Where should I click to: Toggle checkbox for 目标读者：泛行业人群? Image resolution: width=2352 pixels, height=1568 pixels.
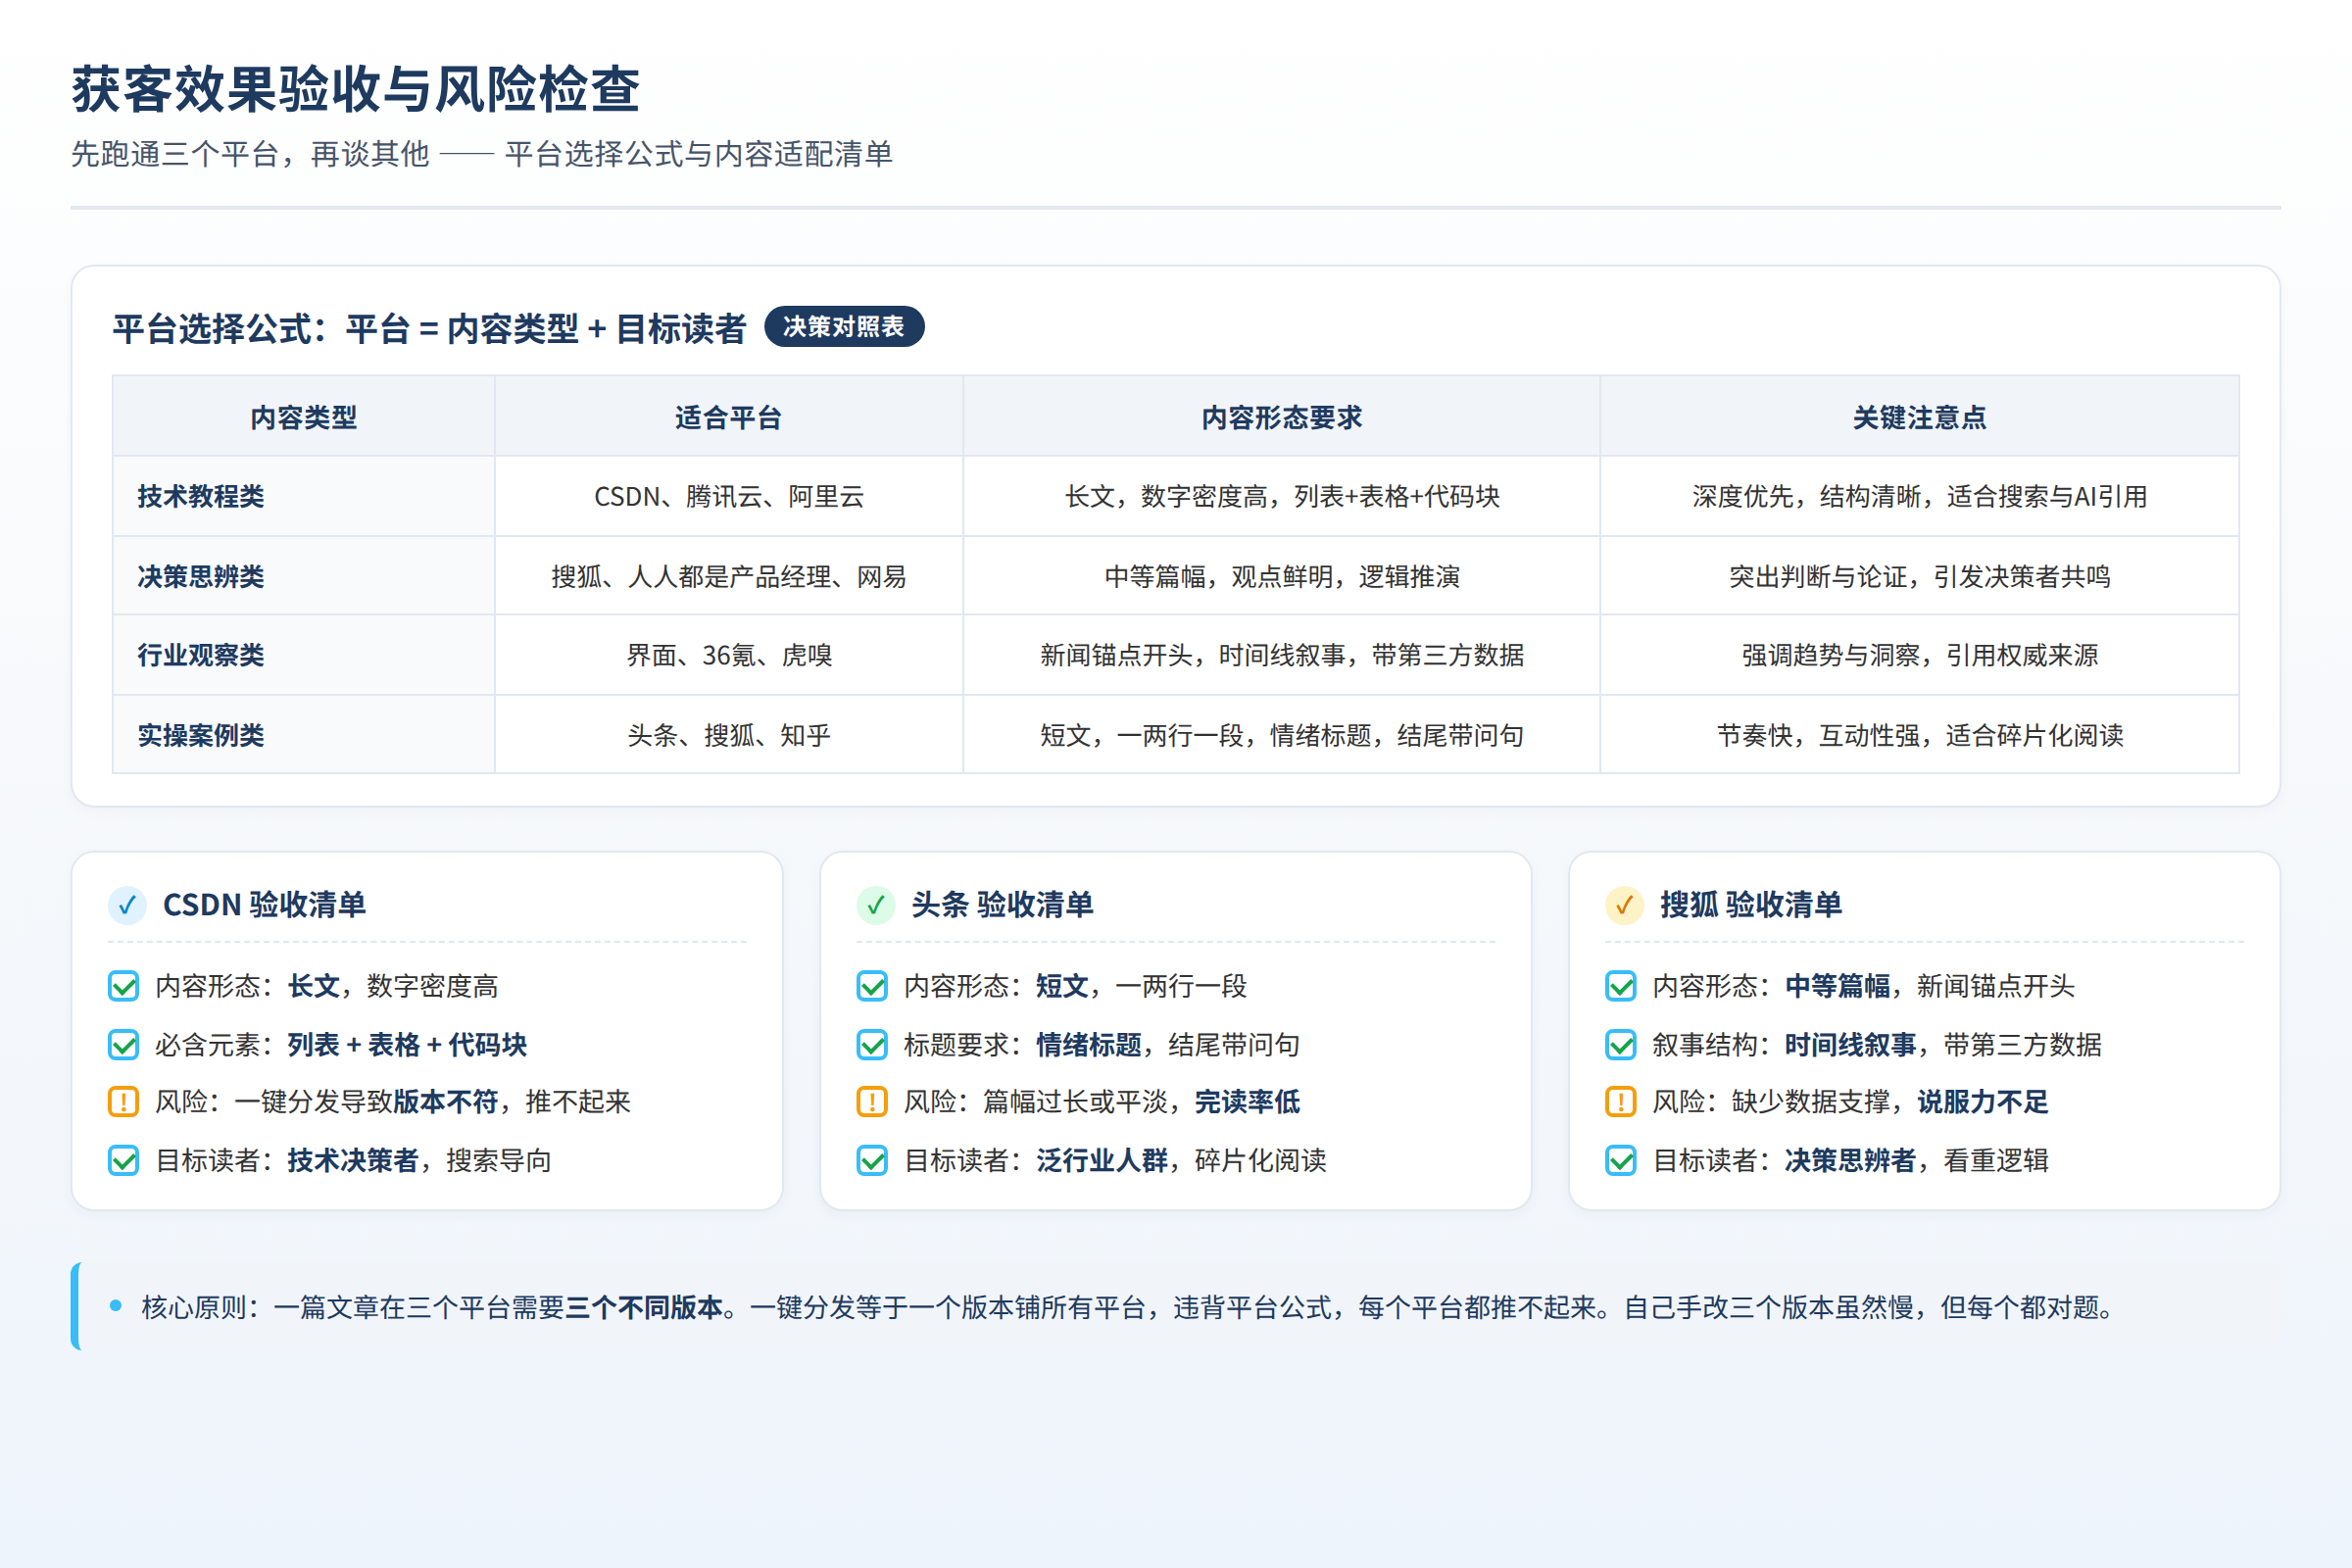[872, 1161]
